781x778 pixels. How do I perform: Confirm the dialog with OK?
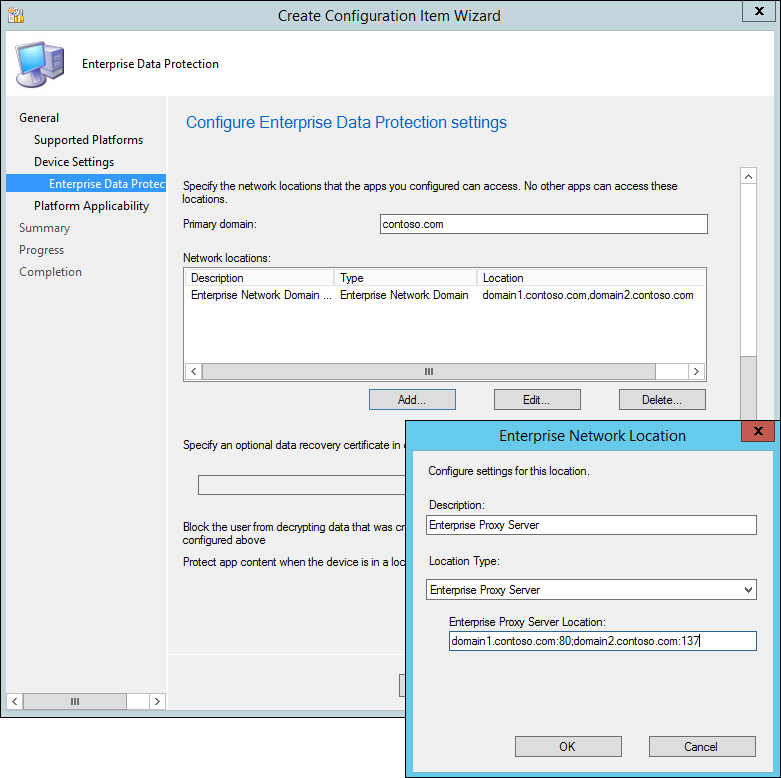pyautogui.click(x=568, y=746)
